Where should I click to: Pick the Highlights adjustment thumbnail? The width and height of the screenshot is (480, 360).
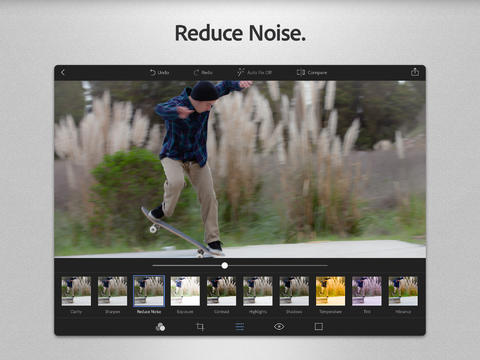pos(258,291)
